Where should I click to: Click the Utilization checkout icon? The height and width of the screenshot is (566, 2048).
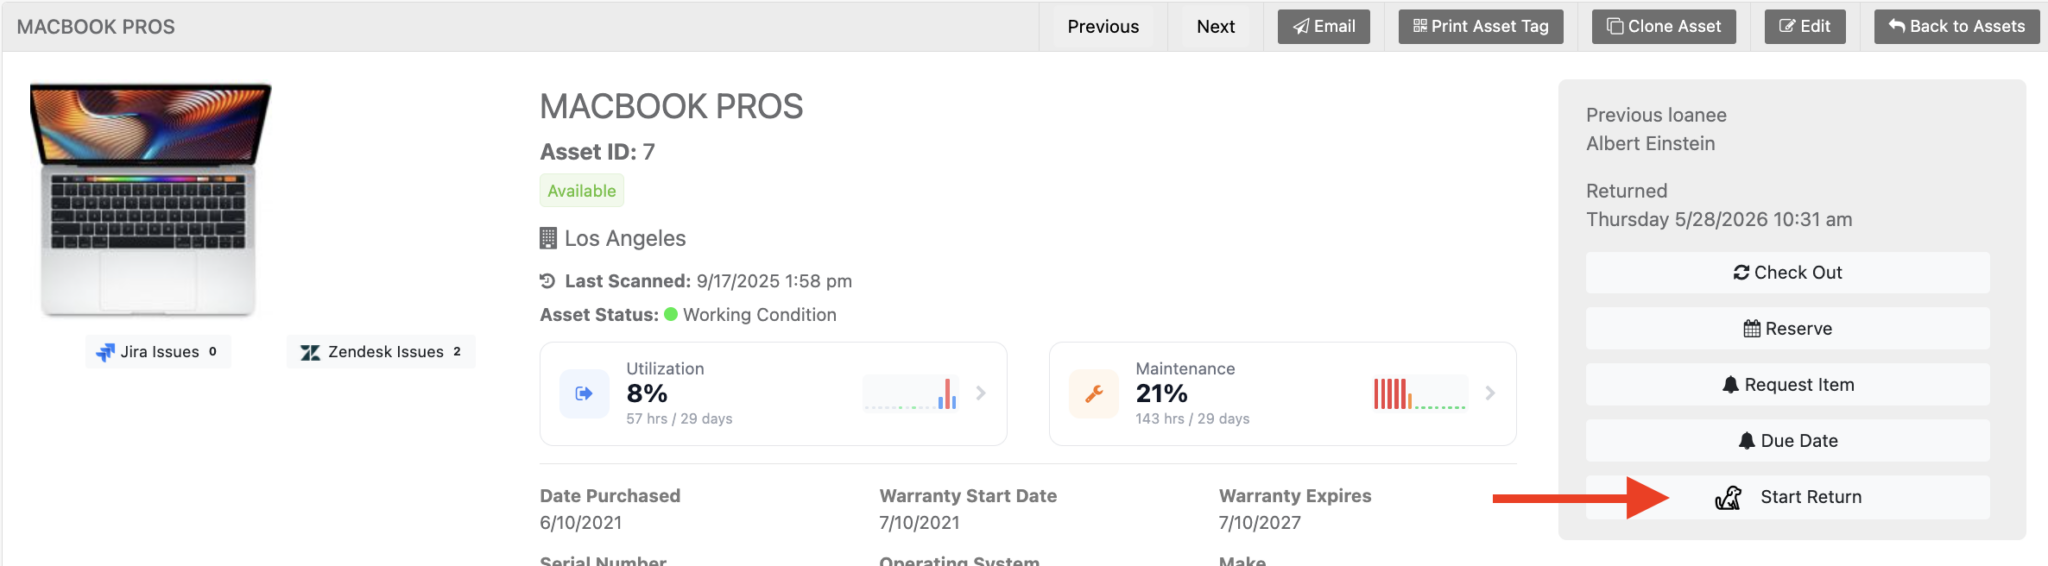coord(584,393)
